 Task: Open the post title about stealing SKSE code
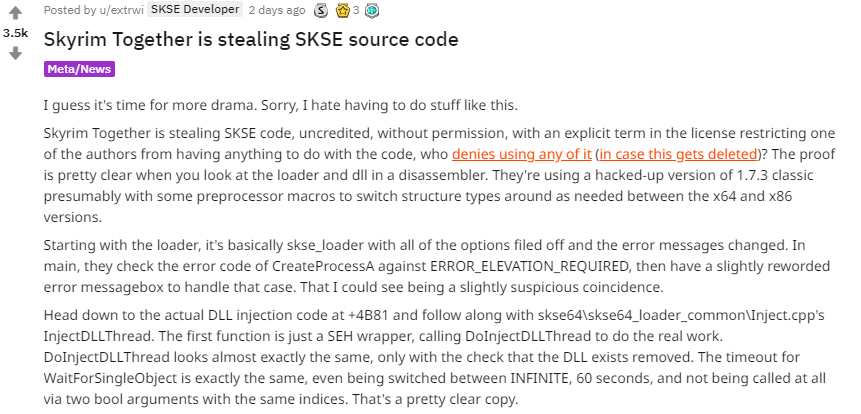pos(251,40)
